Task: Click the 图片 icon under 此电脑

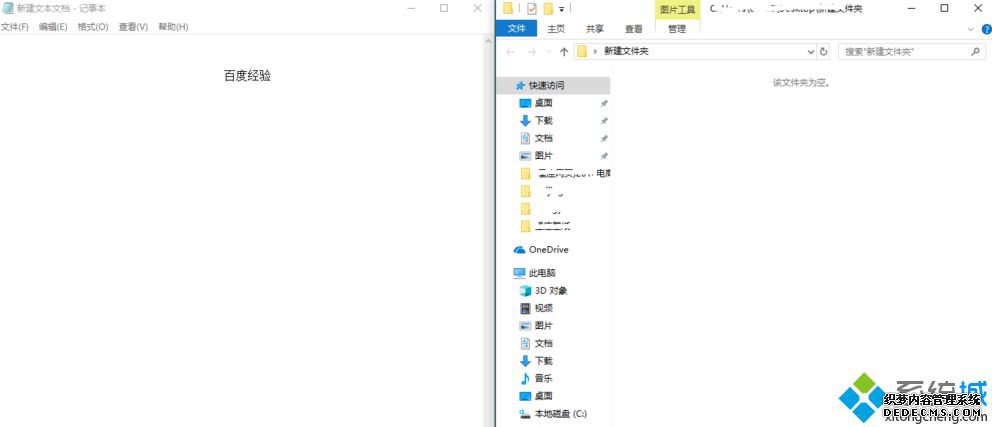Action: 524,326
